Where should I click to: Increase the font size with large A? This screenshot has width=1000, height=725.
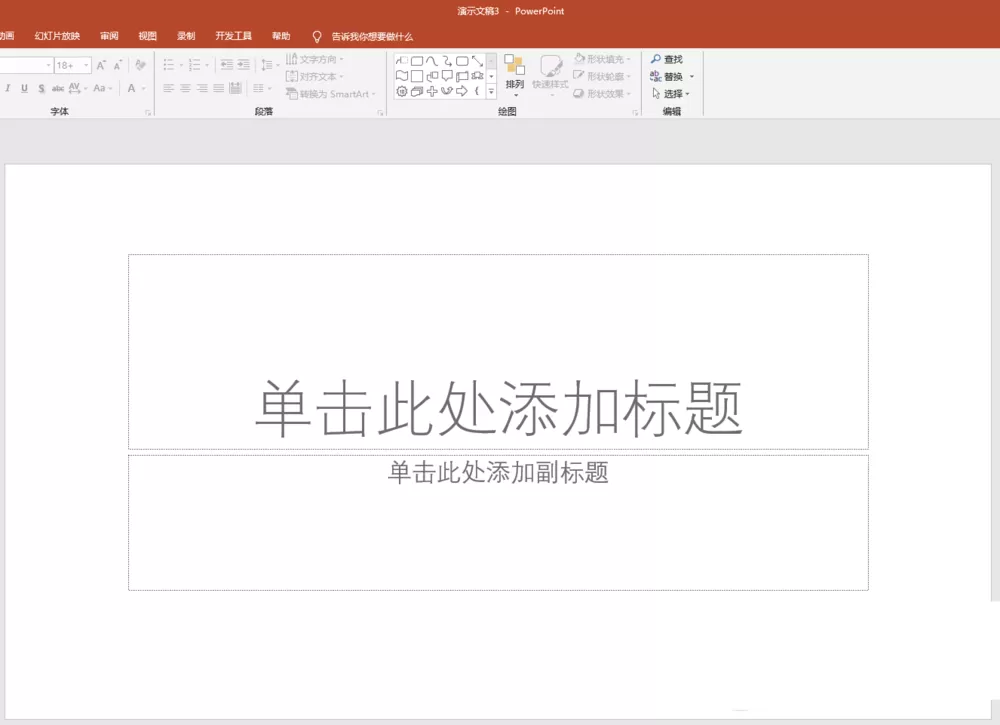[x=101, y=65]
